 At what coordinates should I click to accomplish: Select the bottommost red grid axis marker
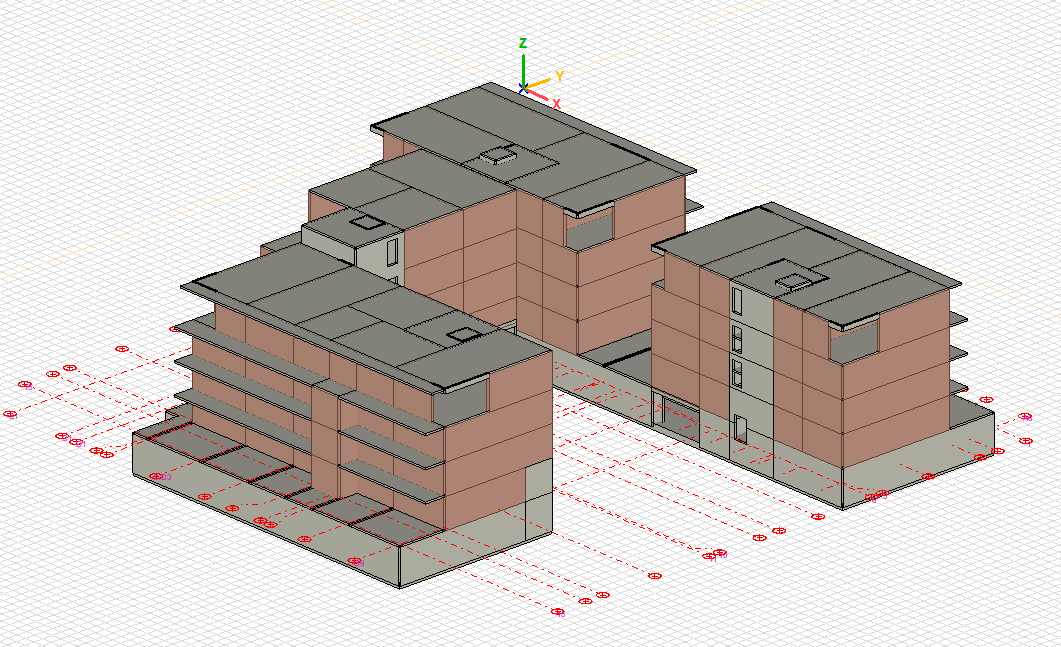[558, 611]
